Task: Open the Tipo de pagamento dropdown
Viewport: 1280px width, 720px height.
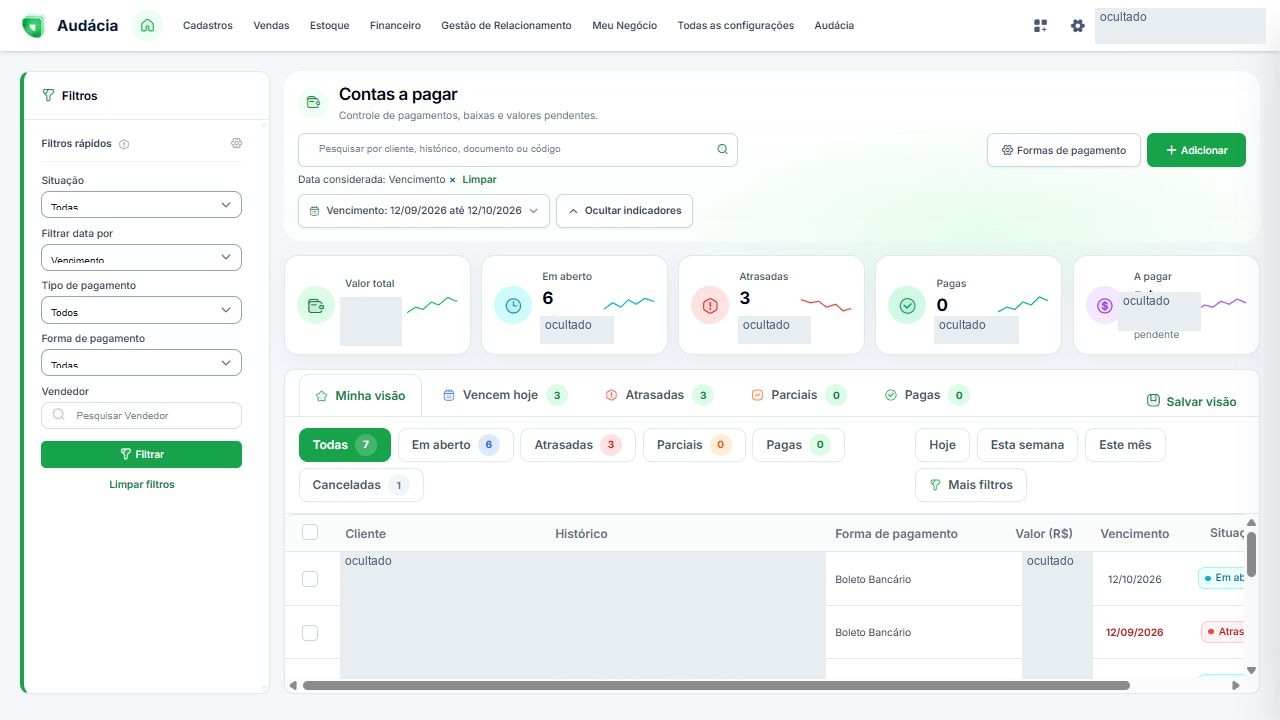Action: click(x=141, y=310)
